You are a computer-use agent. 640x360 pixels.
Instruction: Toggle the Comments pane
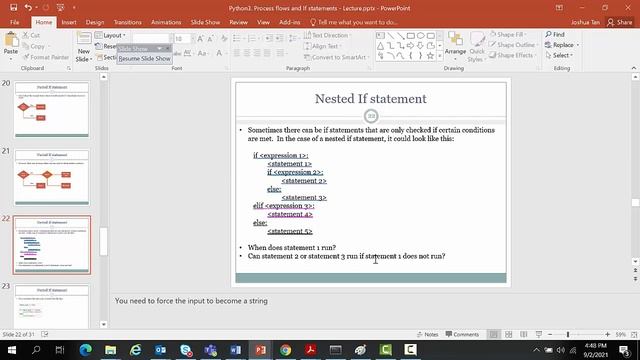pos(462,334)
